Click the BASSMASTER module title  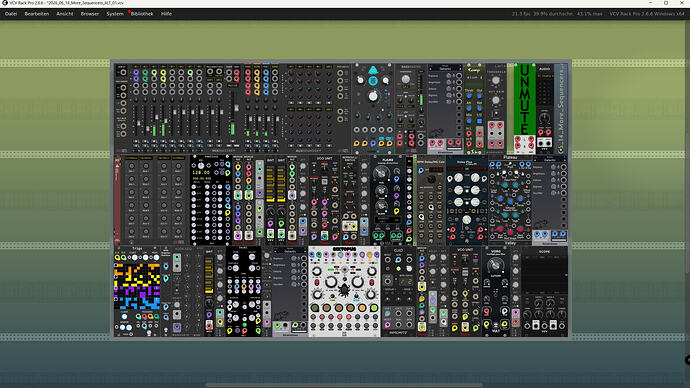411,67
